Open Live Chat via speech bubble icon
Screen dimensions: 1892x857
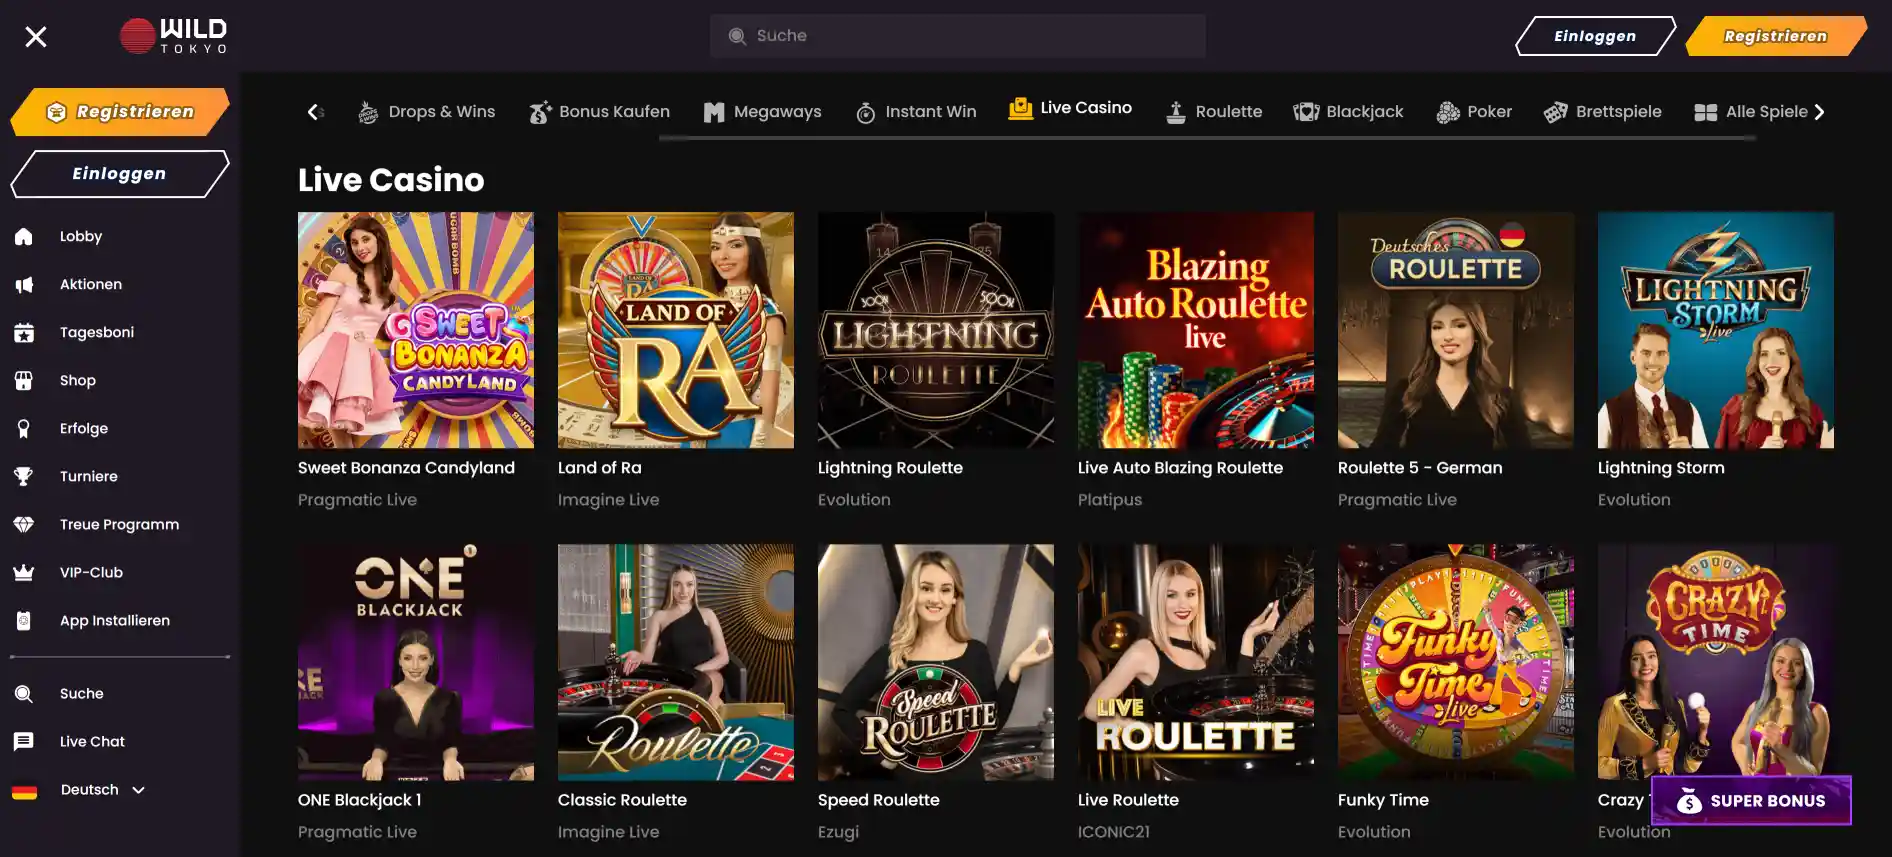[24, 742]
